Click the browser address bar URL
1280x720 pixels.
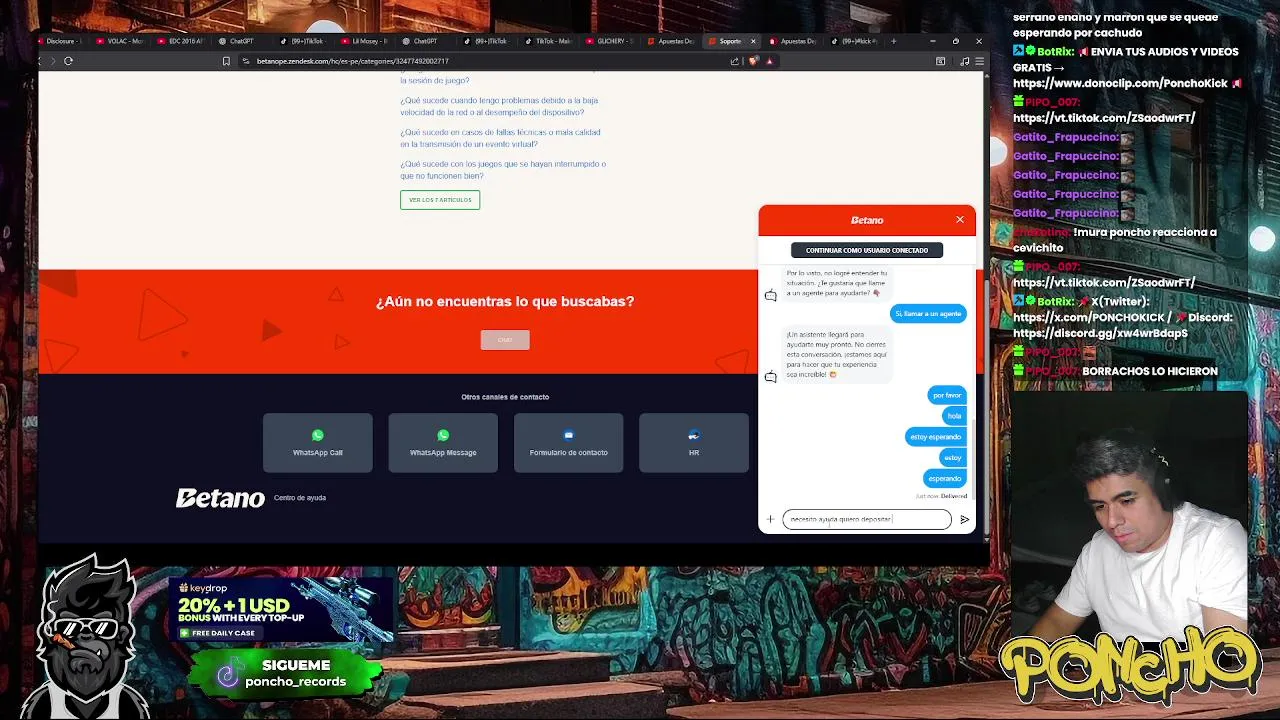point(352,61)
